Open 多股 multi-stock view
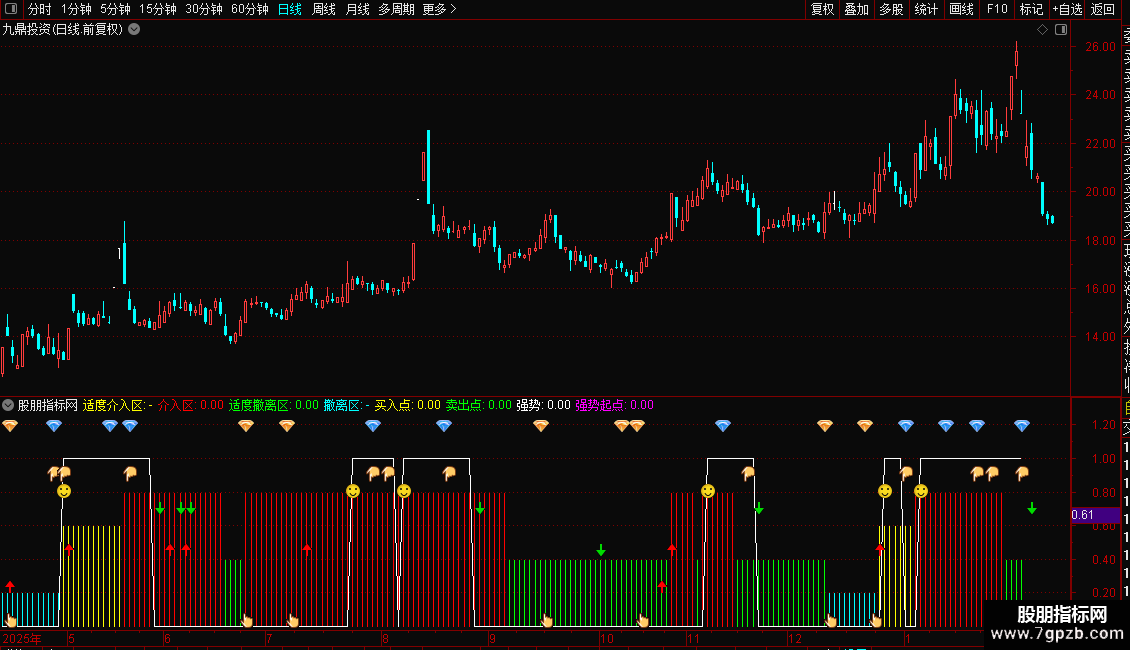The height and width of the screenshot is (650, 1130). pyautogui.click(x=891, y=9)
